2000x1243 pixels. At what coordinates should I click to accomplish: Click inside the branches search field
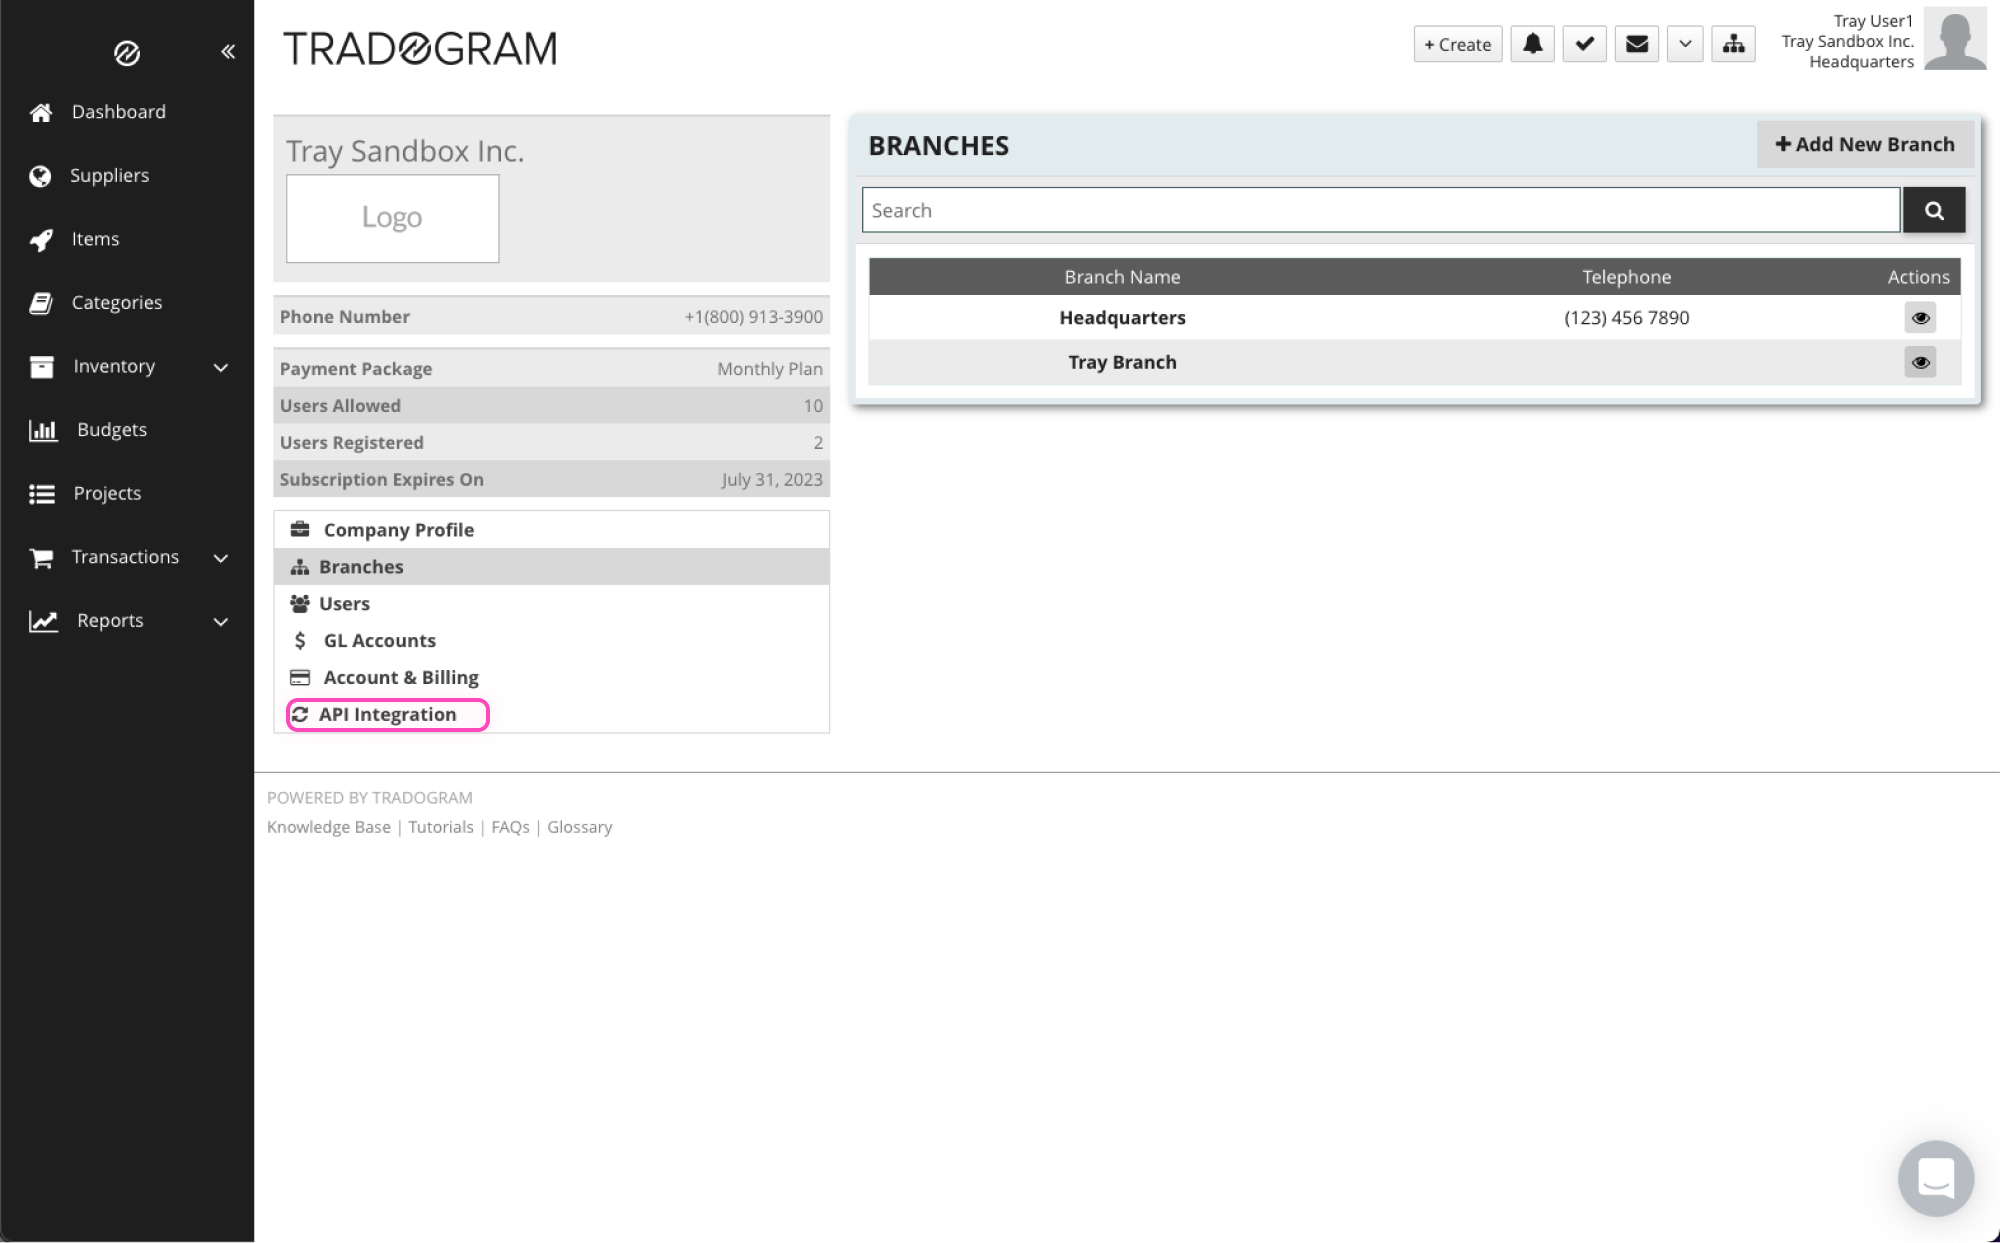coord(1380,210)
